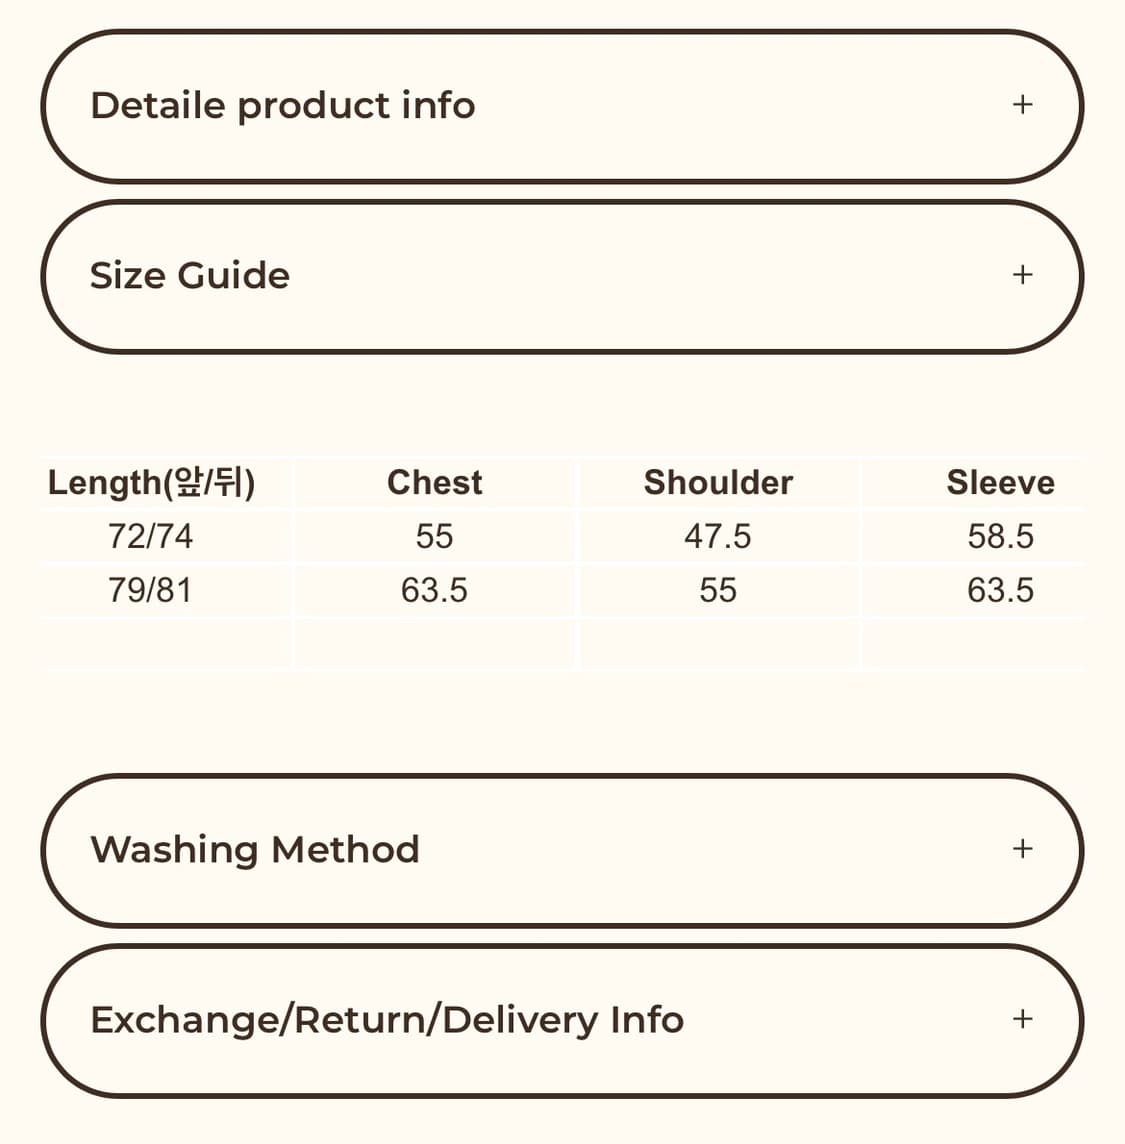
Task: Click the 72/74 length value
Action: pyautogui.click(x=150, y=537)
